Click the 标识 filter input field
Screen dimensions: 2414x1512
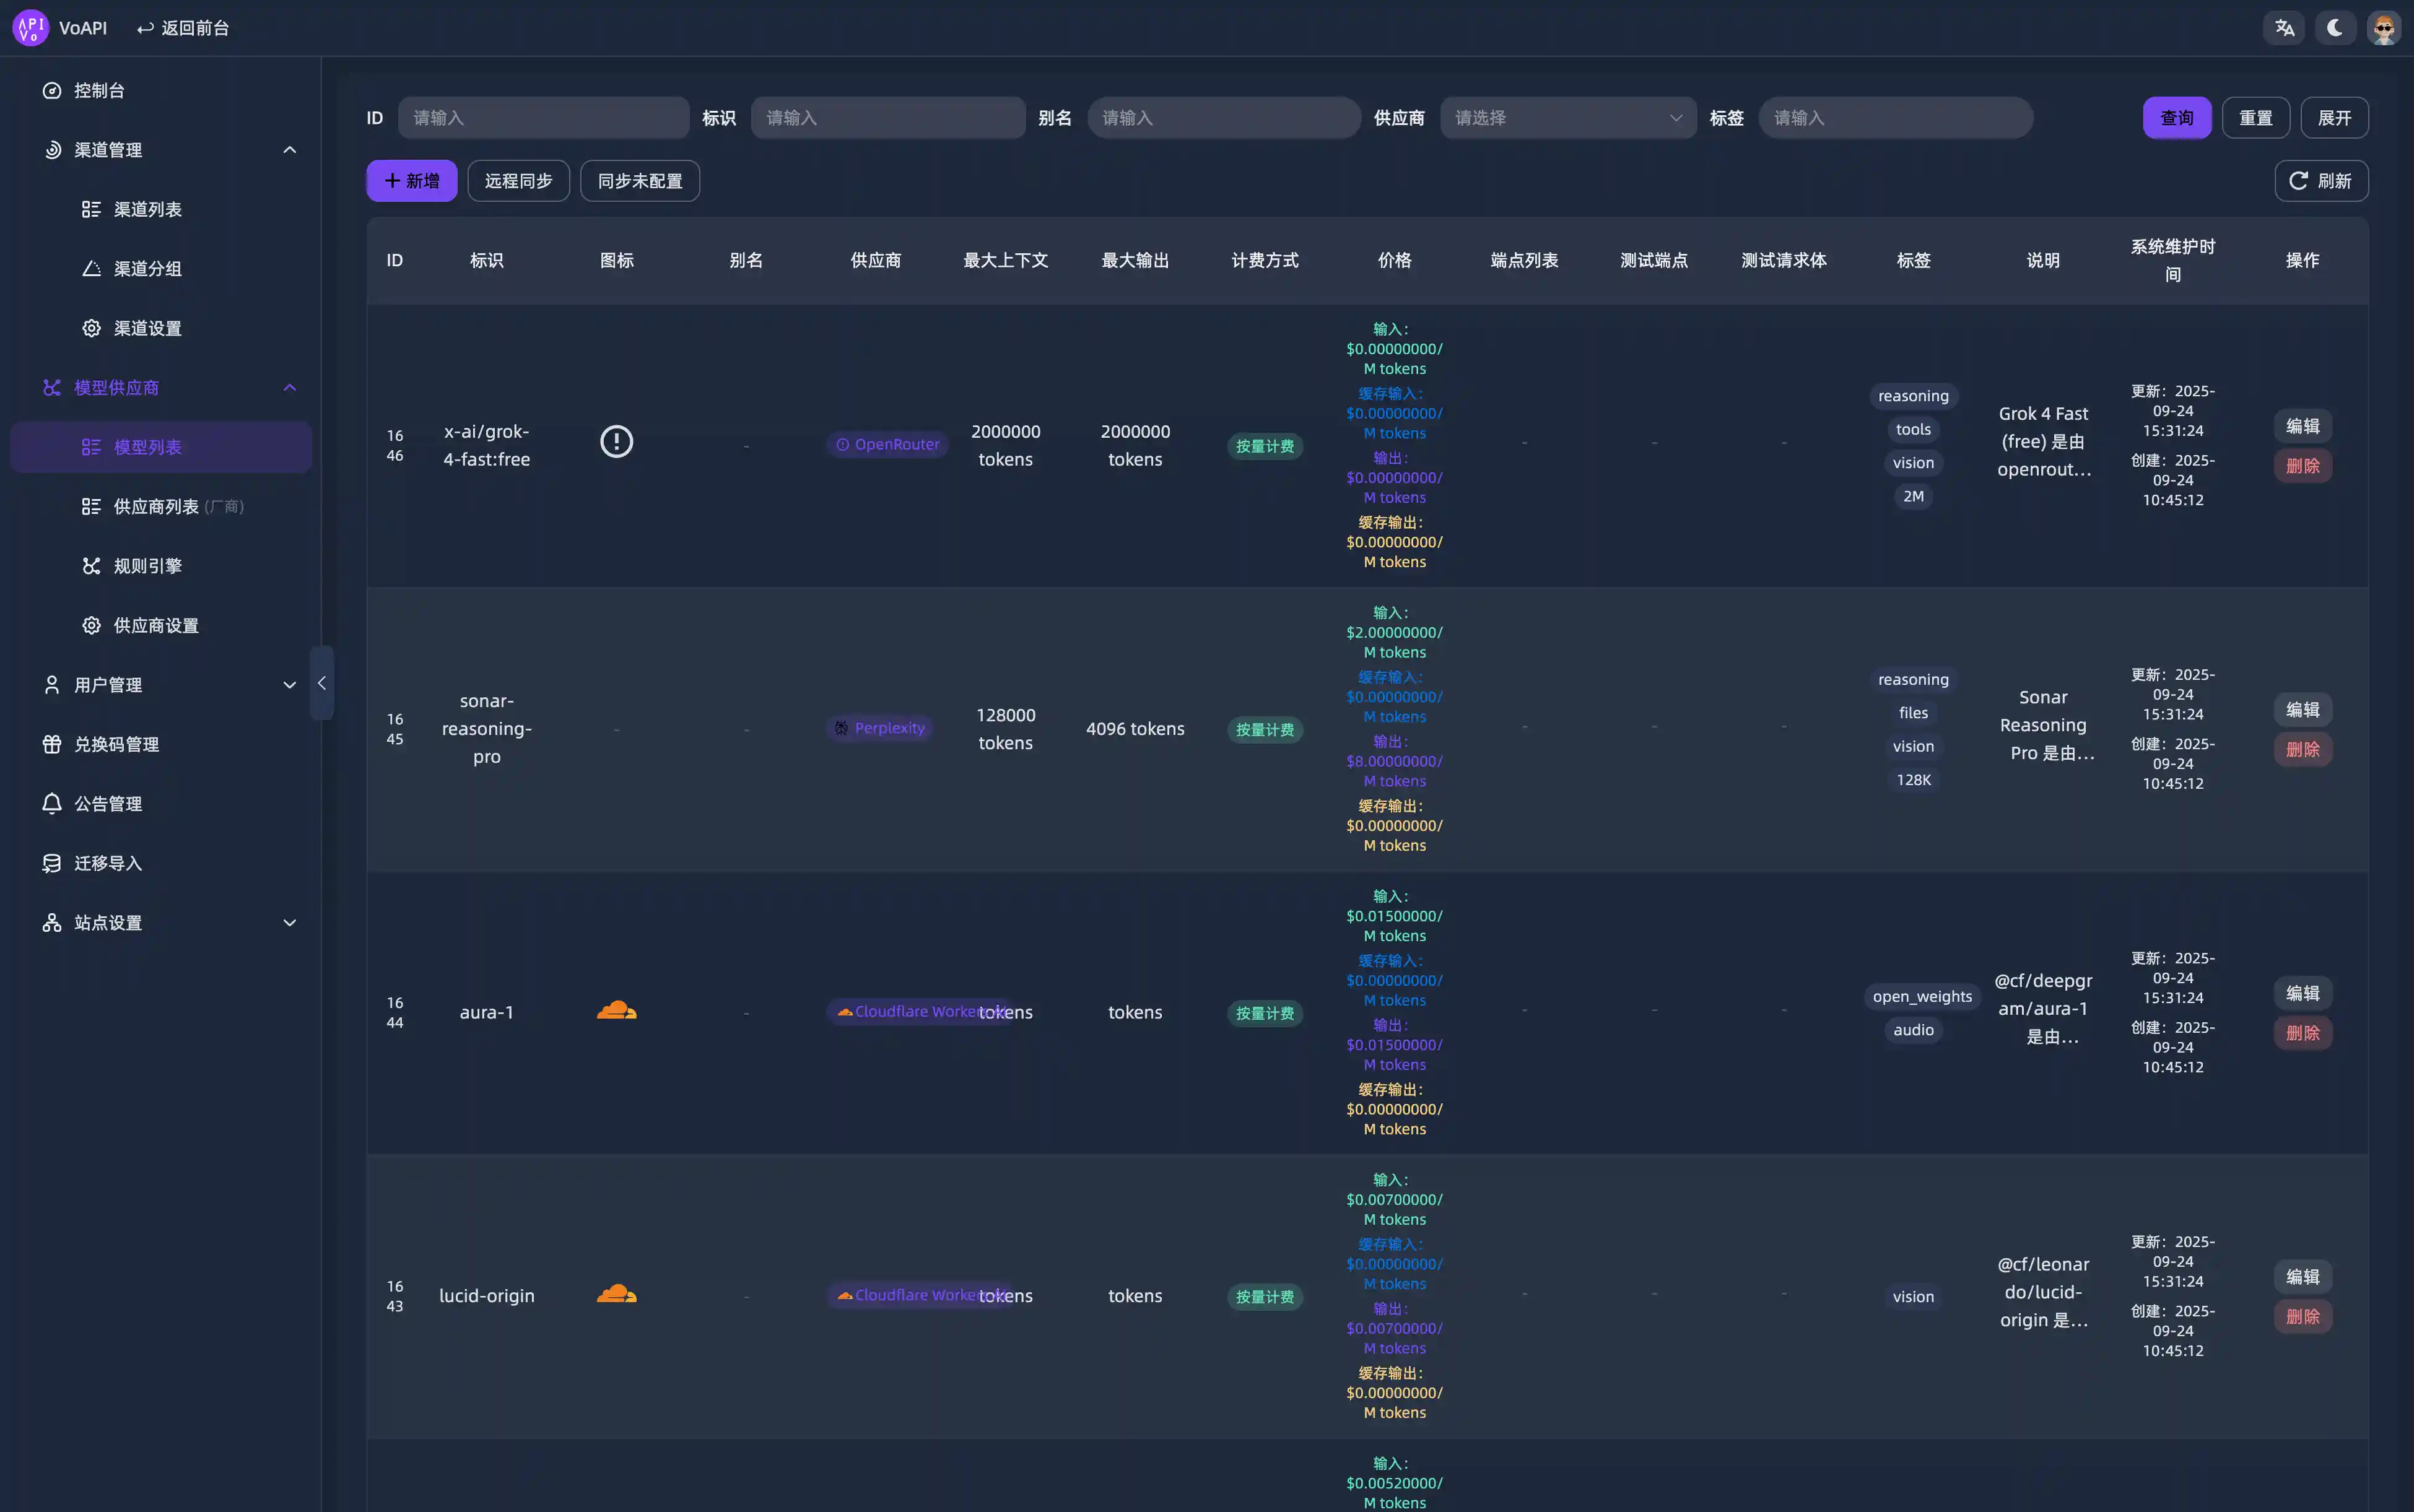pyautogui.click(x=887, y=118)
